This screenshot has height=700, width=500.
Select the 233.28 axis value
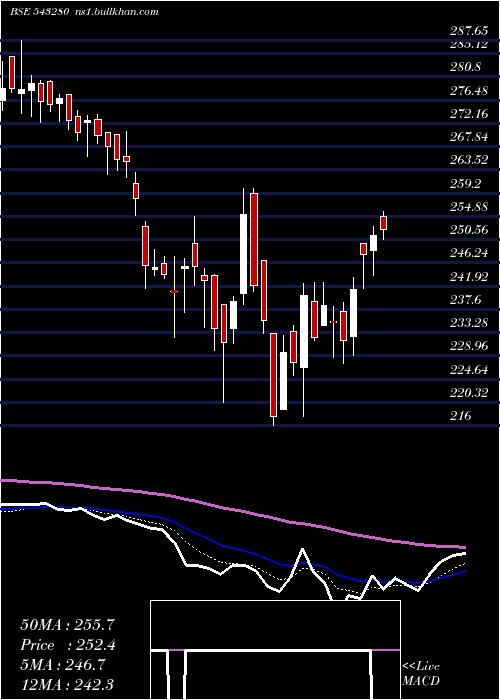(x=469, y=322)
